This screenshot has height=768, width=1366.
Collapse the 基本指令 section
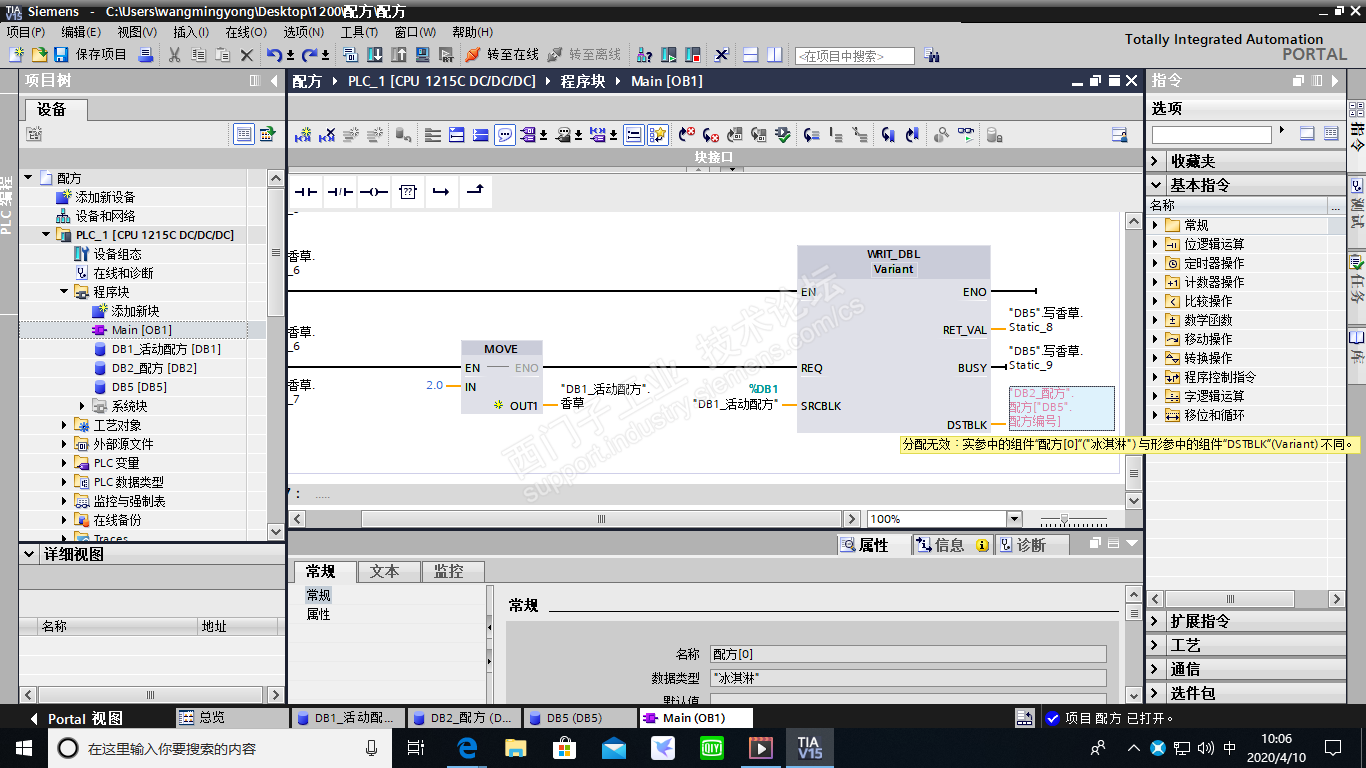pos(1156,185)
